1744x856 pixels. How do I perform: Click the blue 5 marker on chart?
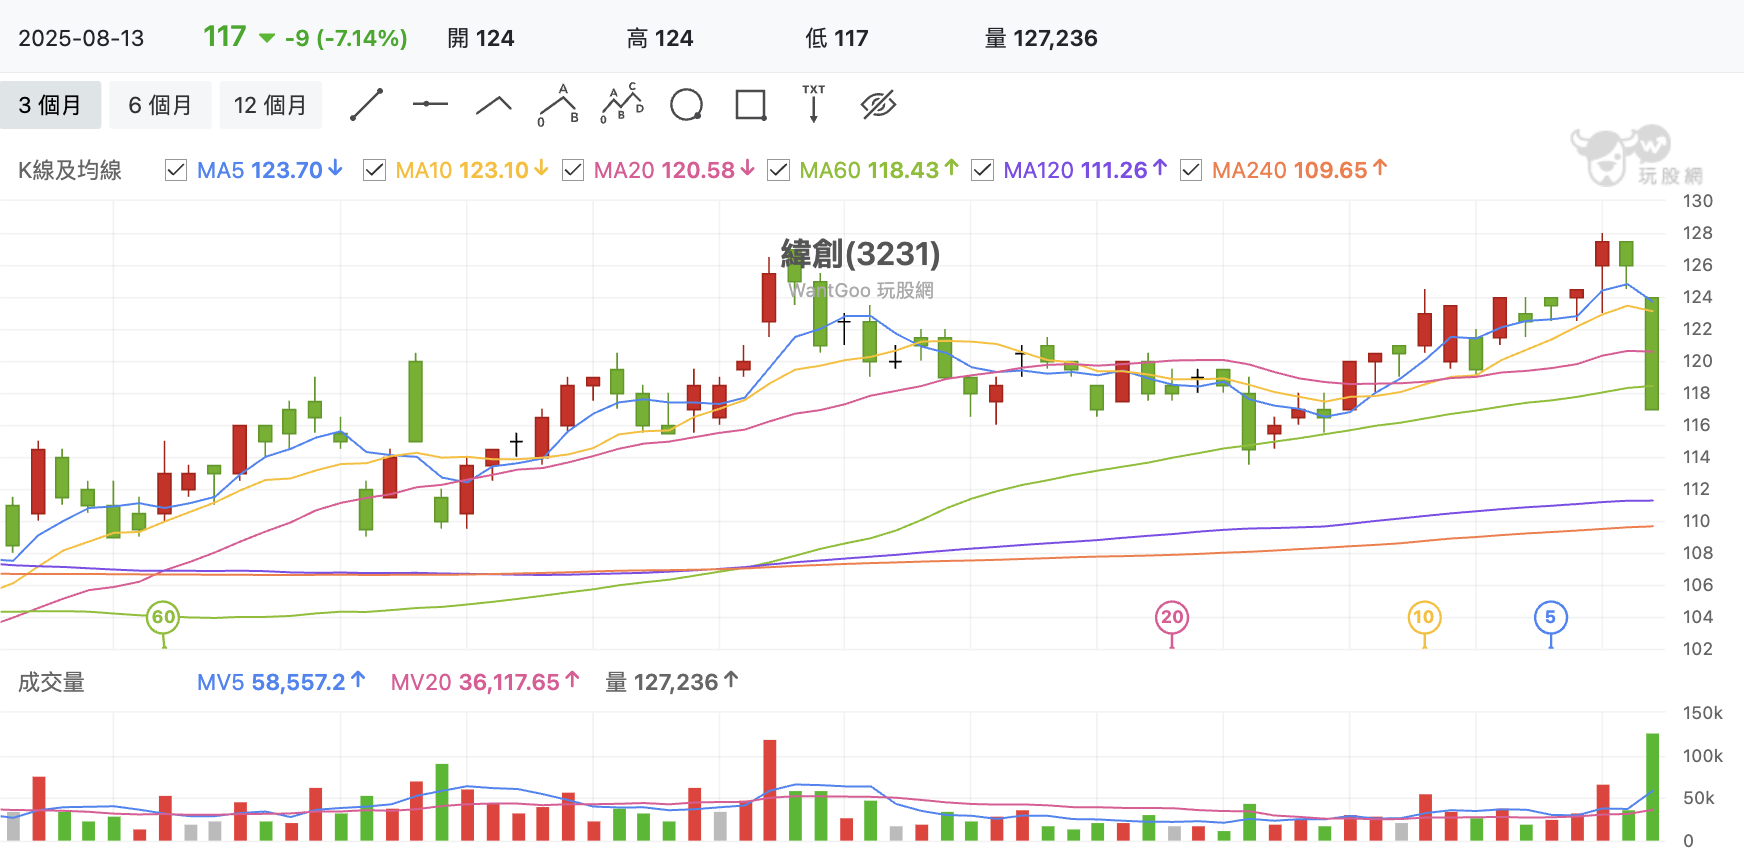[1550, 617]
